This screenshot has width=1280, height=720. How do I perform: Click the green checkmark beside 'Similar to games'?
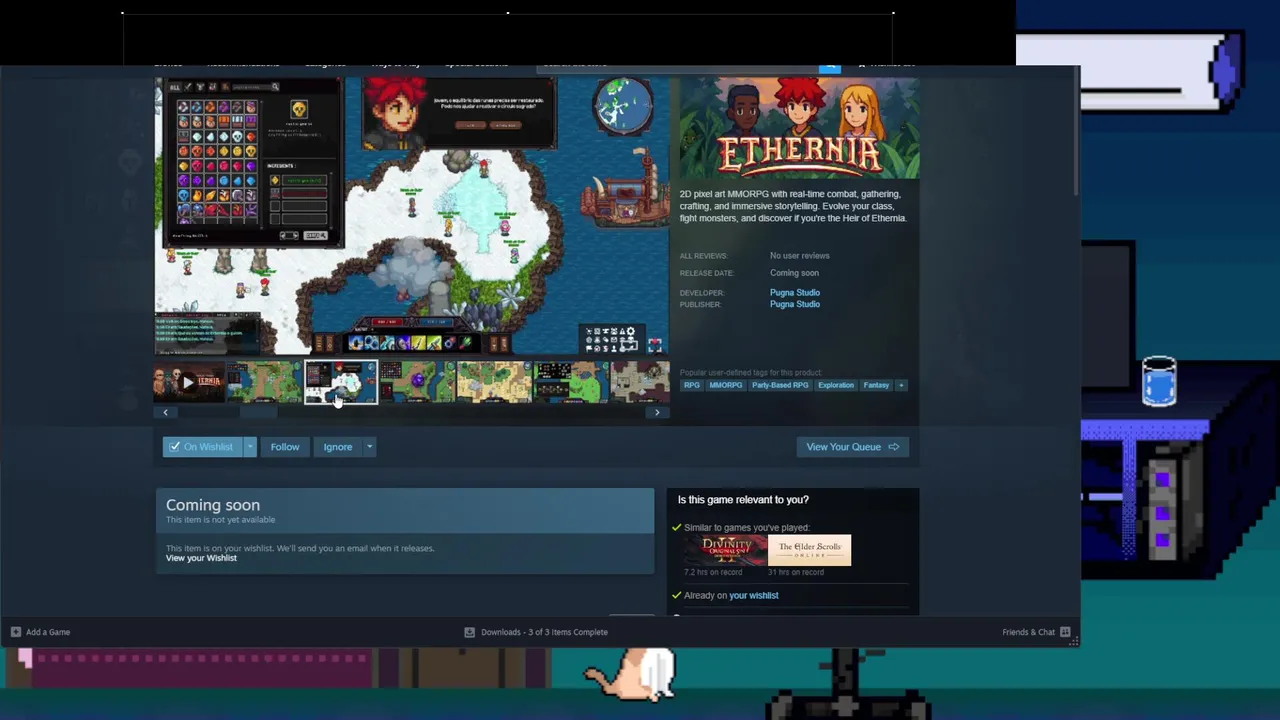[677, 527]
